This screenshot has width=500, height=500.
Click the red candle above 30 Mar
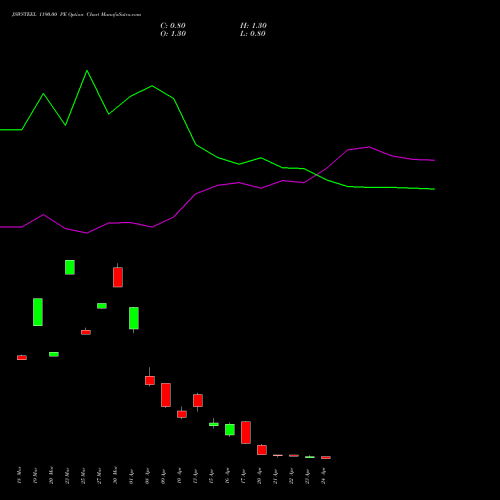click(118, 277)
